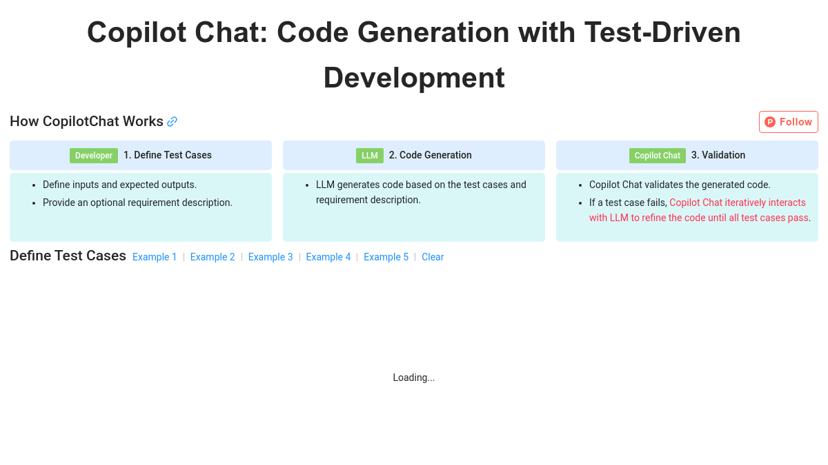
Task: Load Example 5 test cases
Action: 386,257
